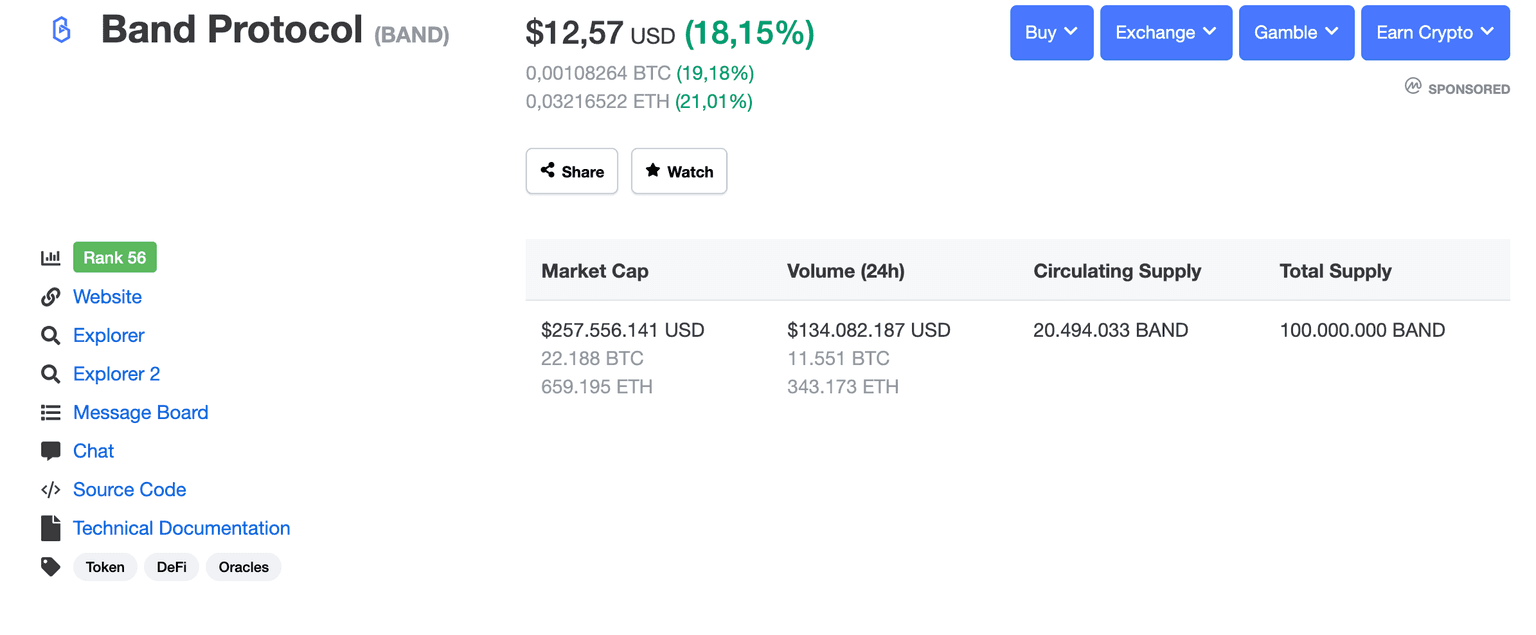Image resolution: width=1536 pixels, height=635 pixels.
Task: Click the list icon beside Message Board
Action: click(x=50, y=413)
